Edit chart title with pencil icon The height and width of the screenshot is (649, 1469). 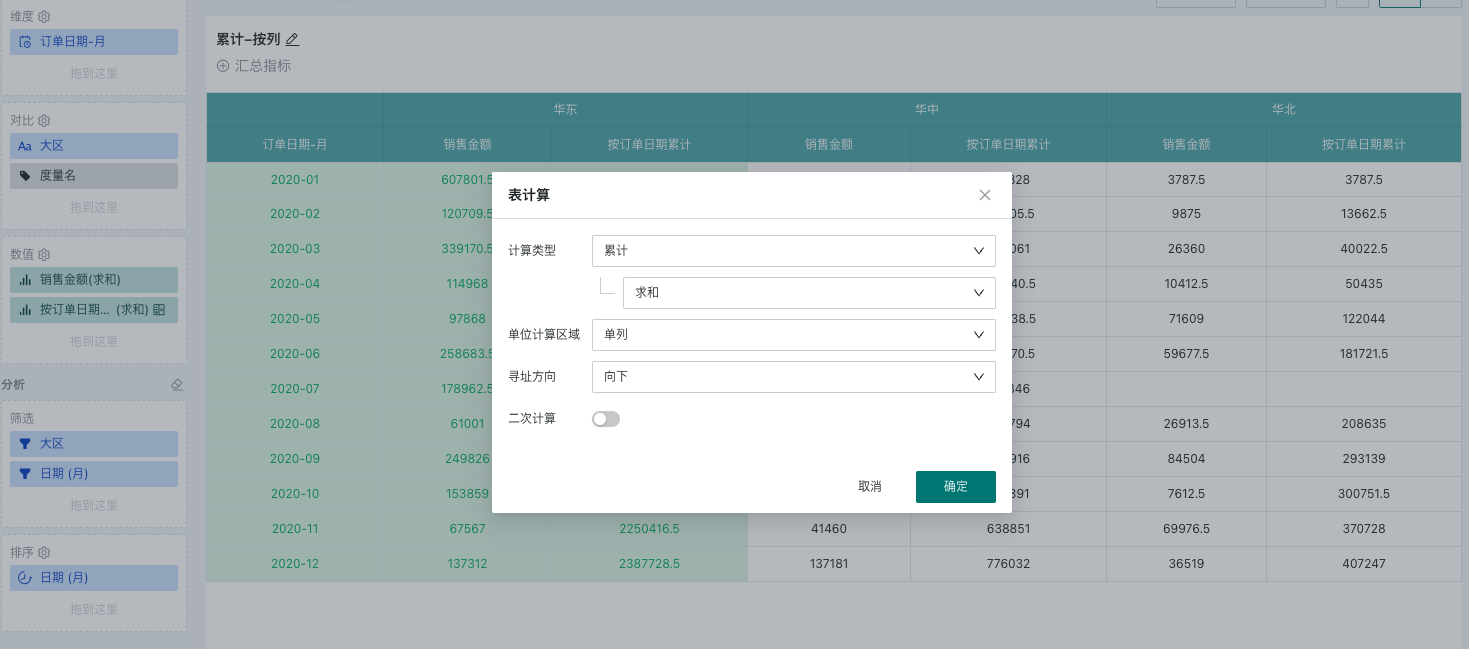292,40
